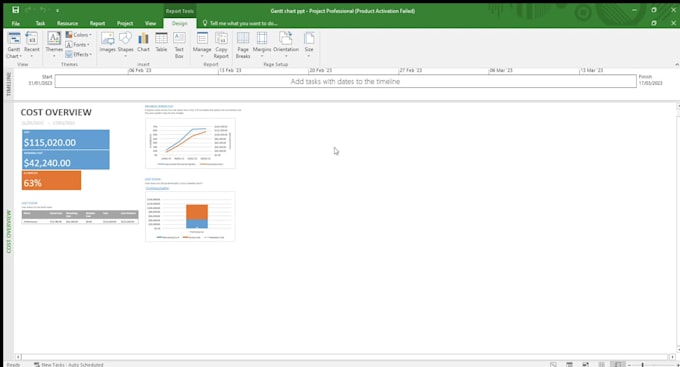Expand the Recent dropdown arrow

(x=31, y=56)
